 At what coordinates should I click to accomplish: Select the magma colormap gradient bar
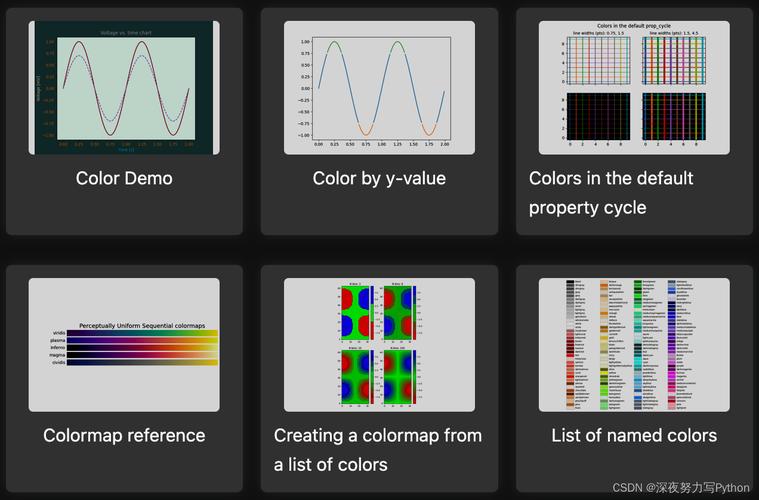pos(142,355)
